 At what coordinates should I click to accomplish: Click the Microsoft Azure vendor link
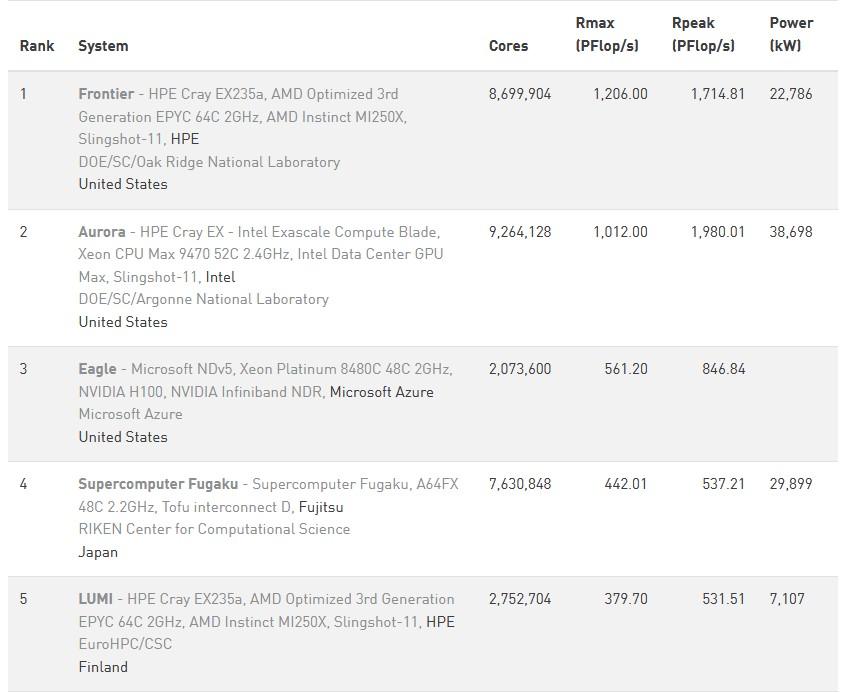[x=382, y=392]
